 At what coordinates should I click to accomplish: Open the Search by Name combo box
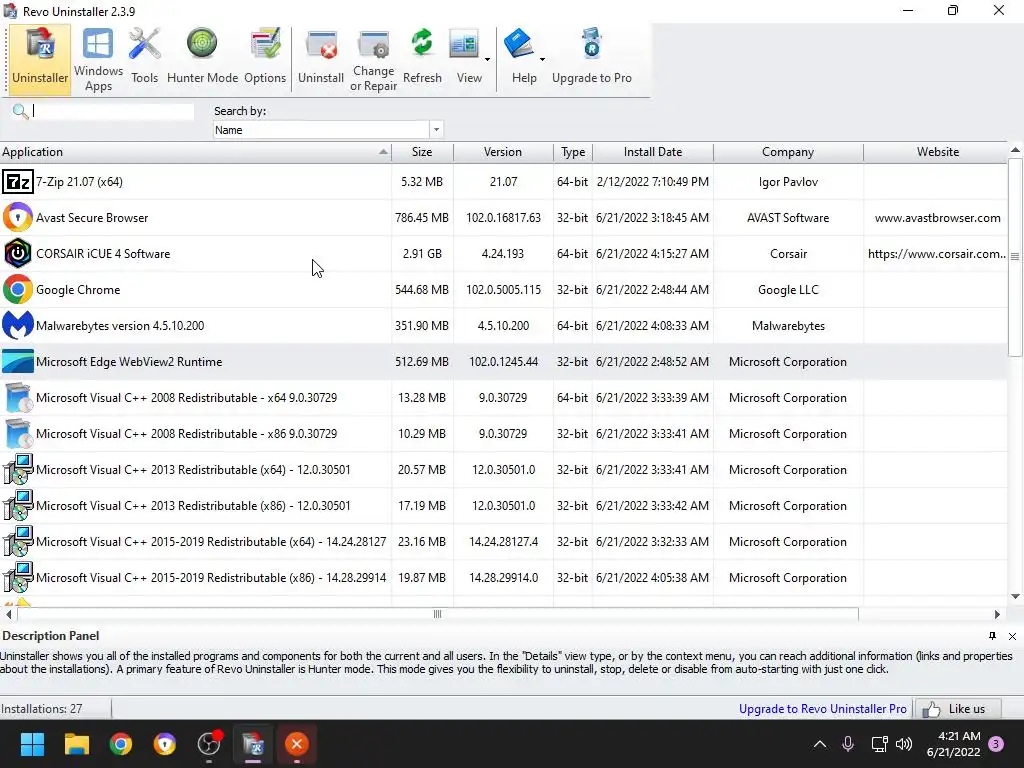tap(328, 130)
